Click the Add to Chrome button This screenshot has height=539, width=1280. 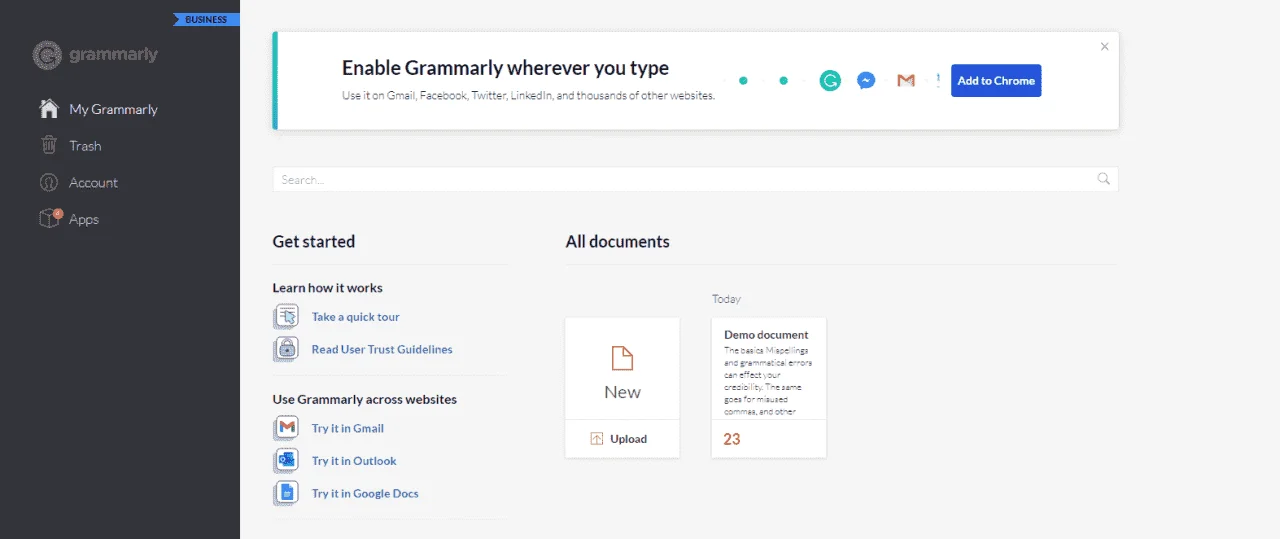[x=996, y=81]
